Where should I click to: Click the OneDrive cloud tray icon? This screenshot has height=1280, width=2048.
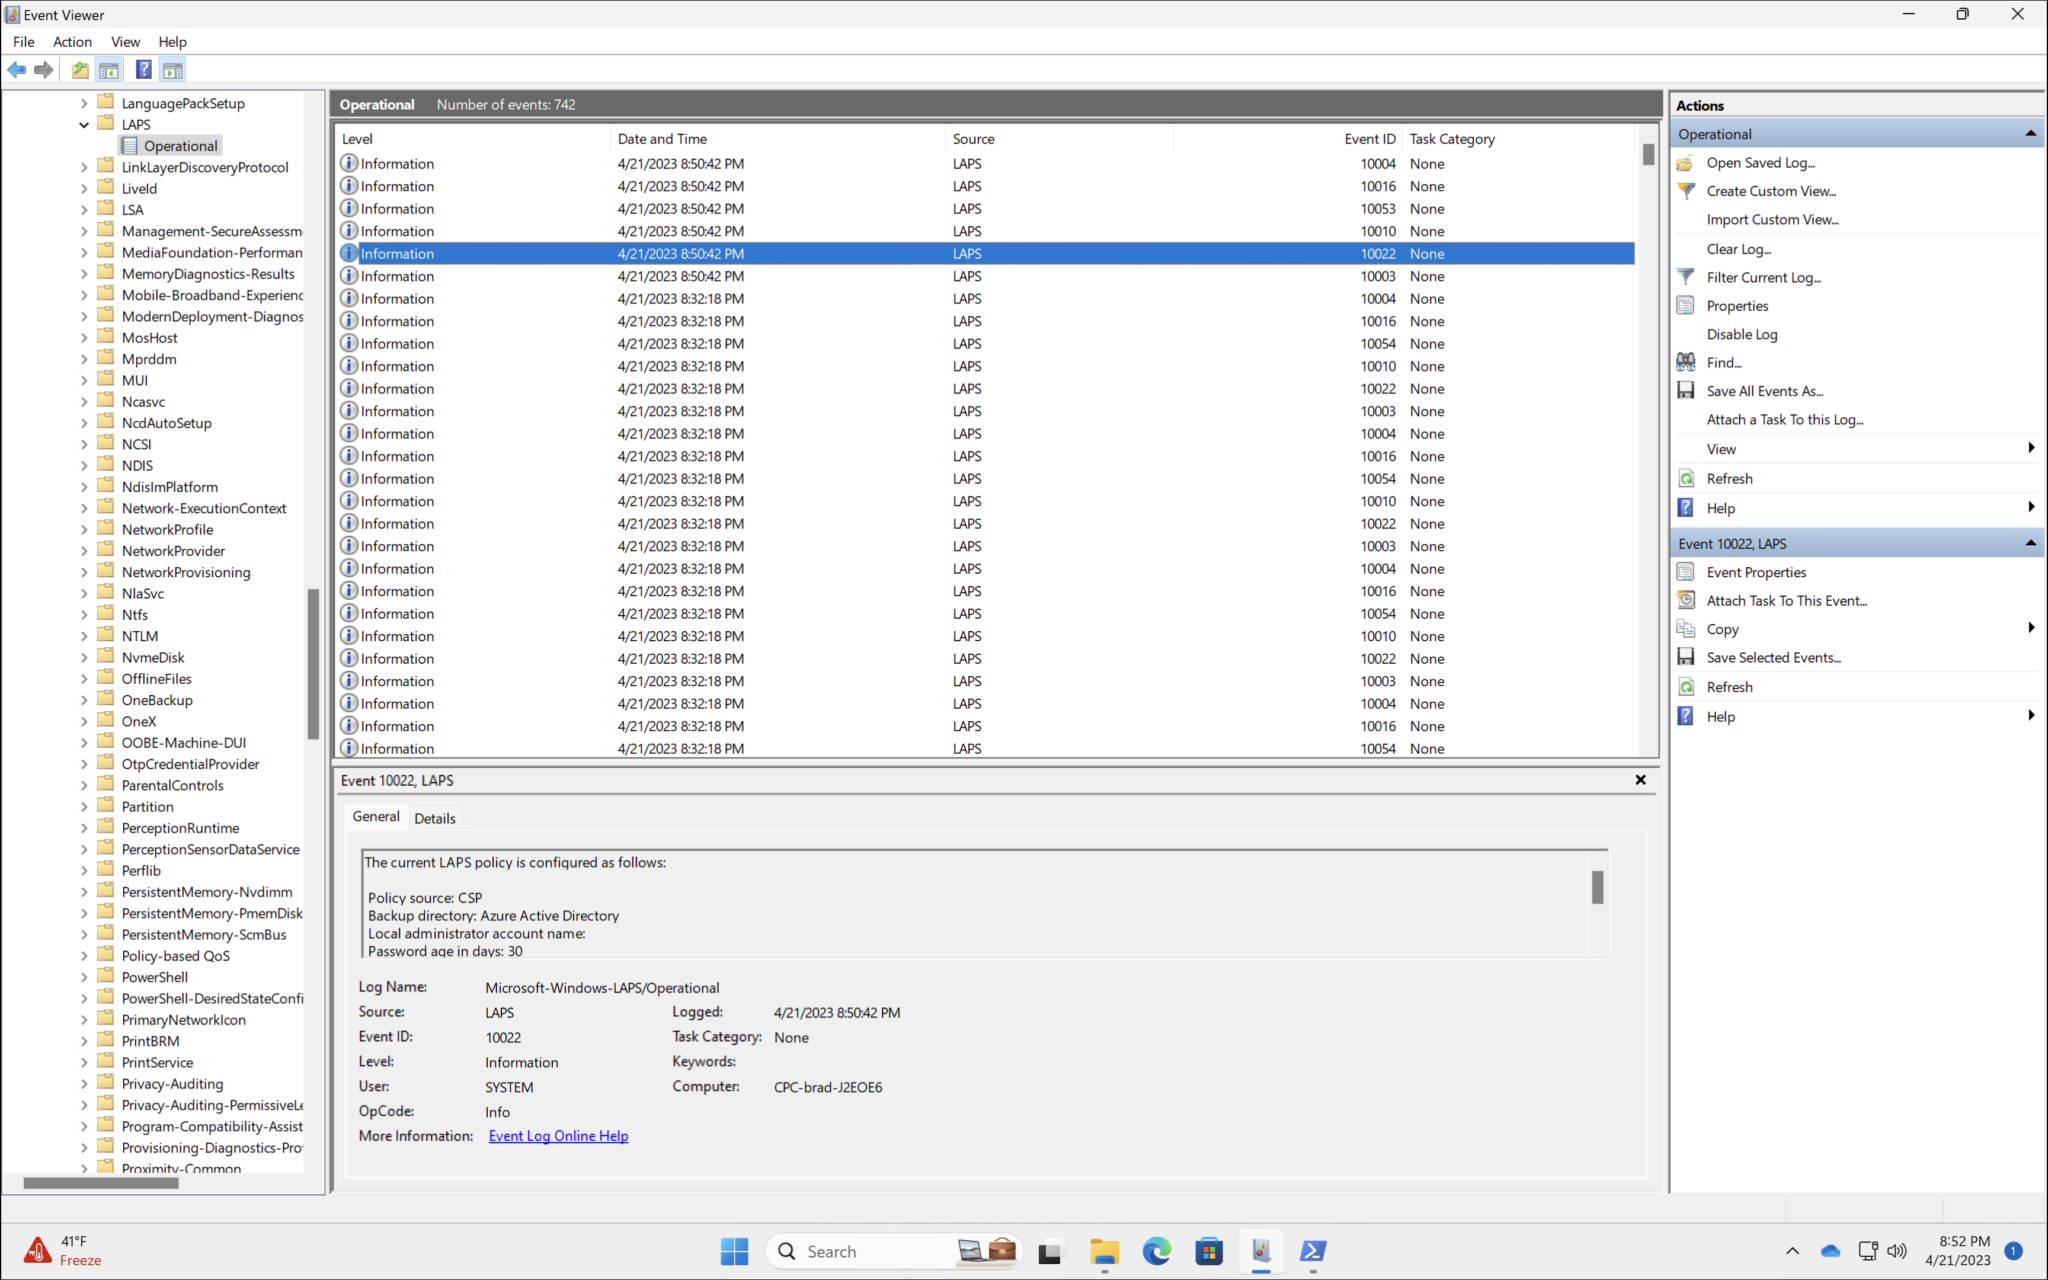point(1830,1251)
